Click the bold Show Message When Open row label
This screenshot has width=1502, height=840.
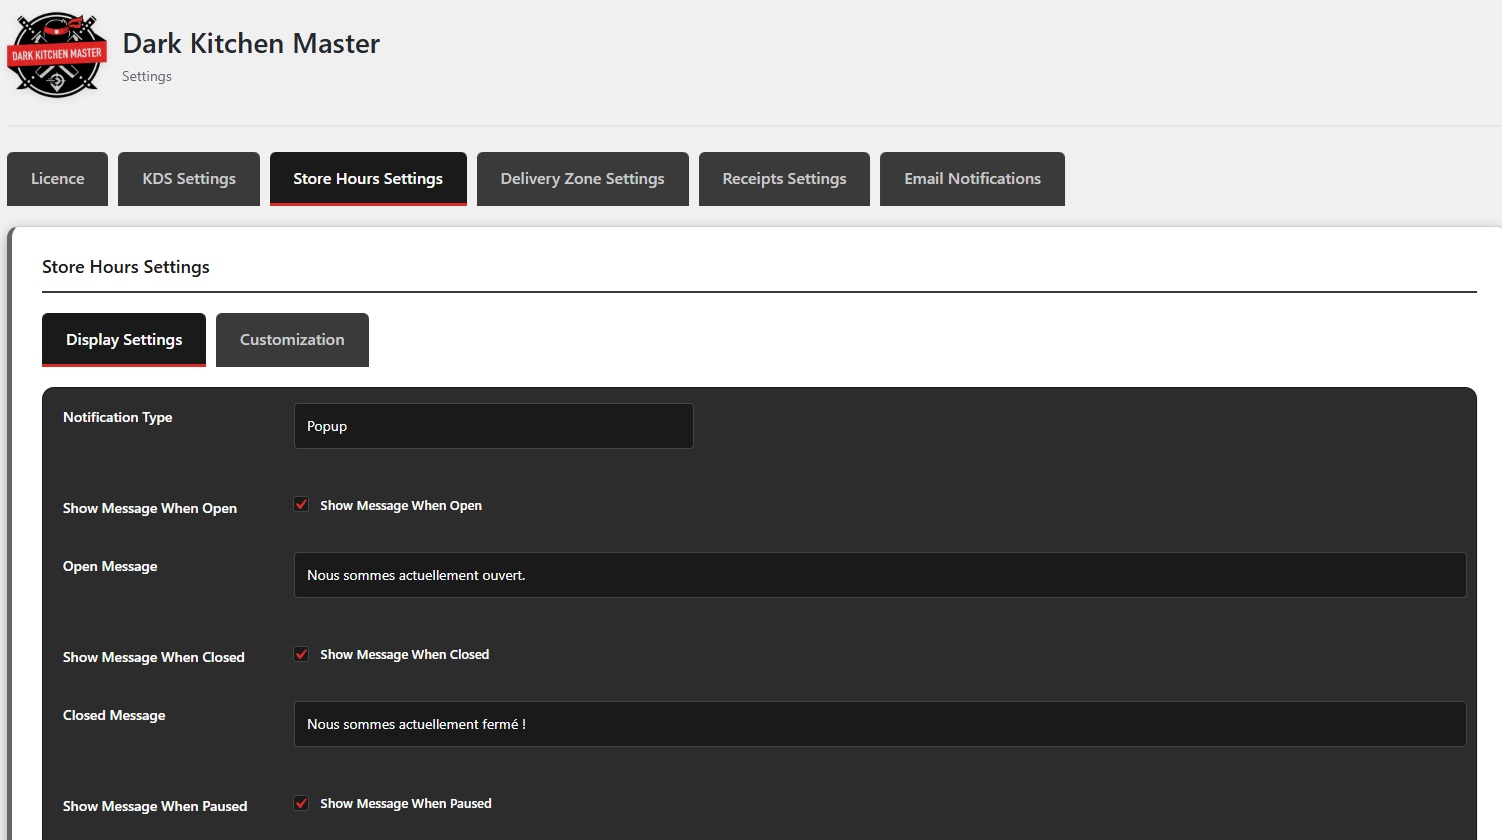[x=150, y=508]
